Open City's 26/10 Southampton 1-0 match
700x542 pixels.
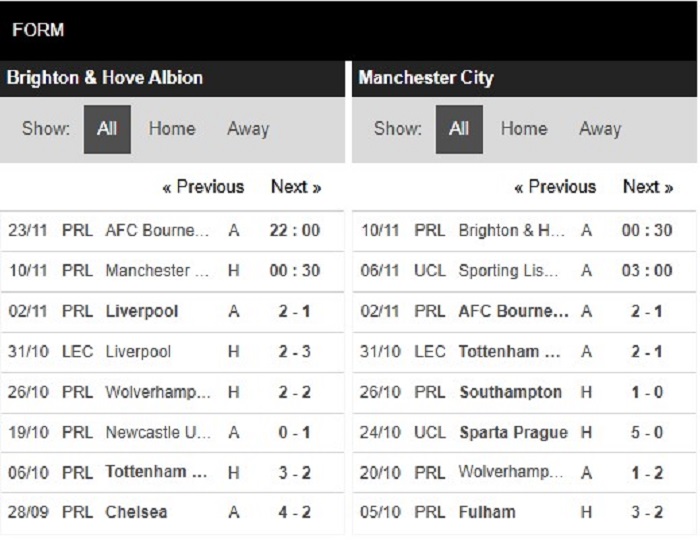coord(524,392)
